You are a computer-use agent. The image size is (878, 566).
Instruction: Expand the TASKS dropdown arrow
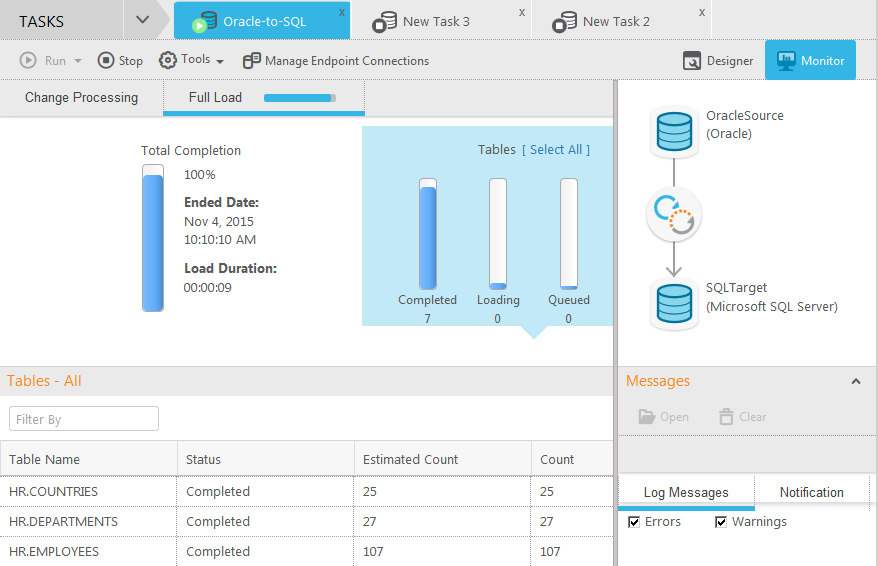pyautogui.click(x=143, y=20)
